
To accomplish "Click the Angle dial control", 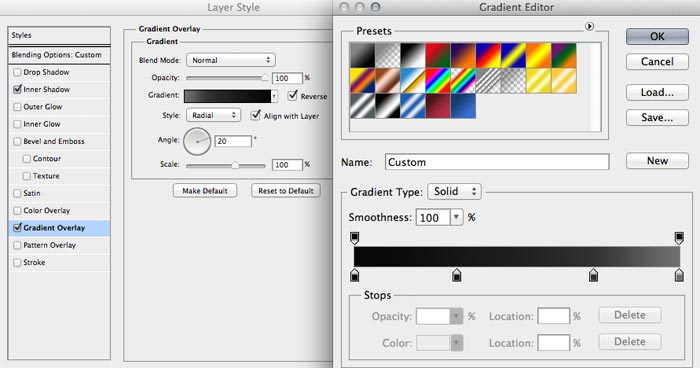I will tap(197, 141).
